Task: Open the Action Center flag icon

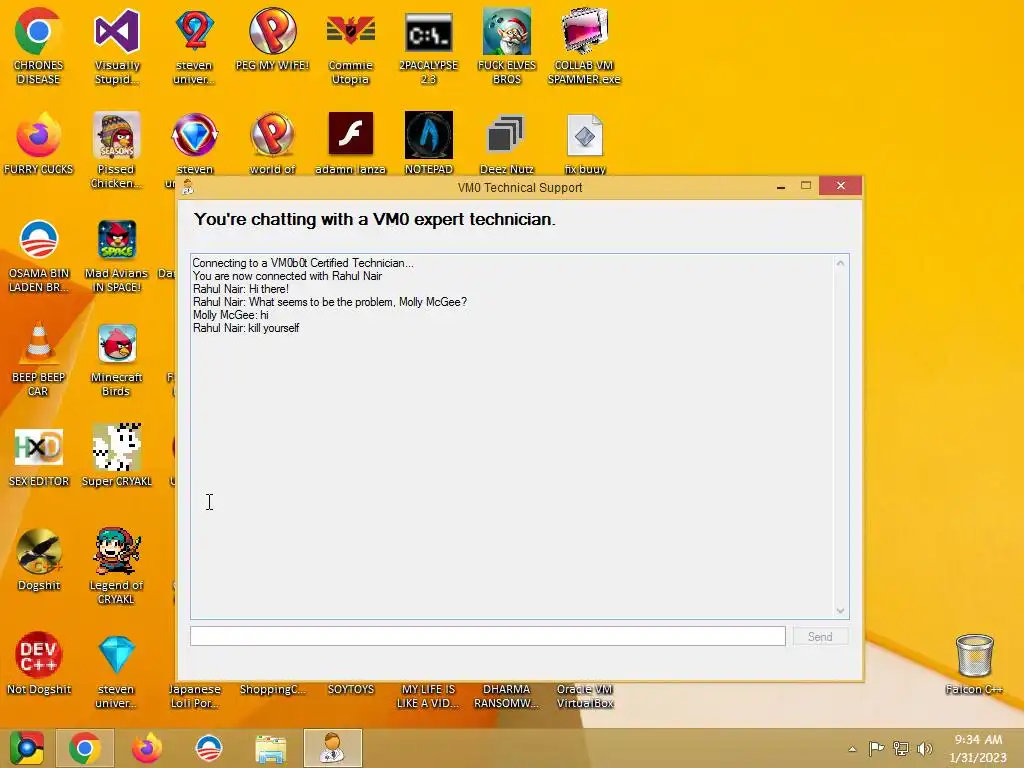Action: 876,748
